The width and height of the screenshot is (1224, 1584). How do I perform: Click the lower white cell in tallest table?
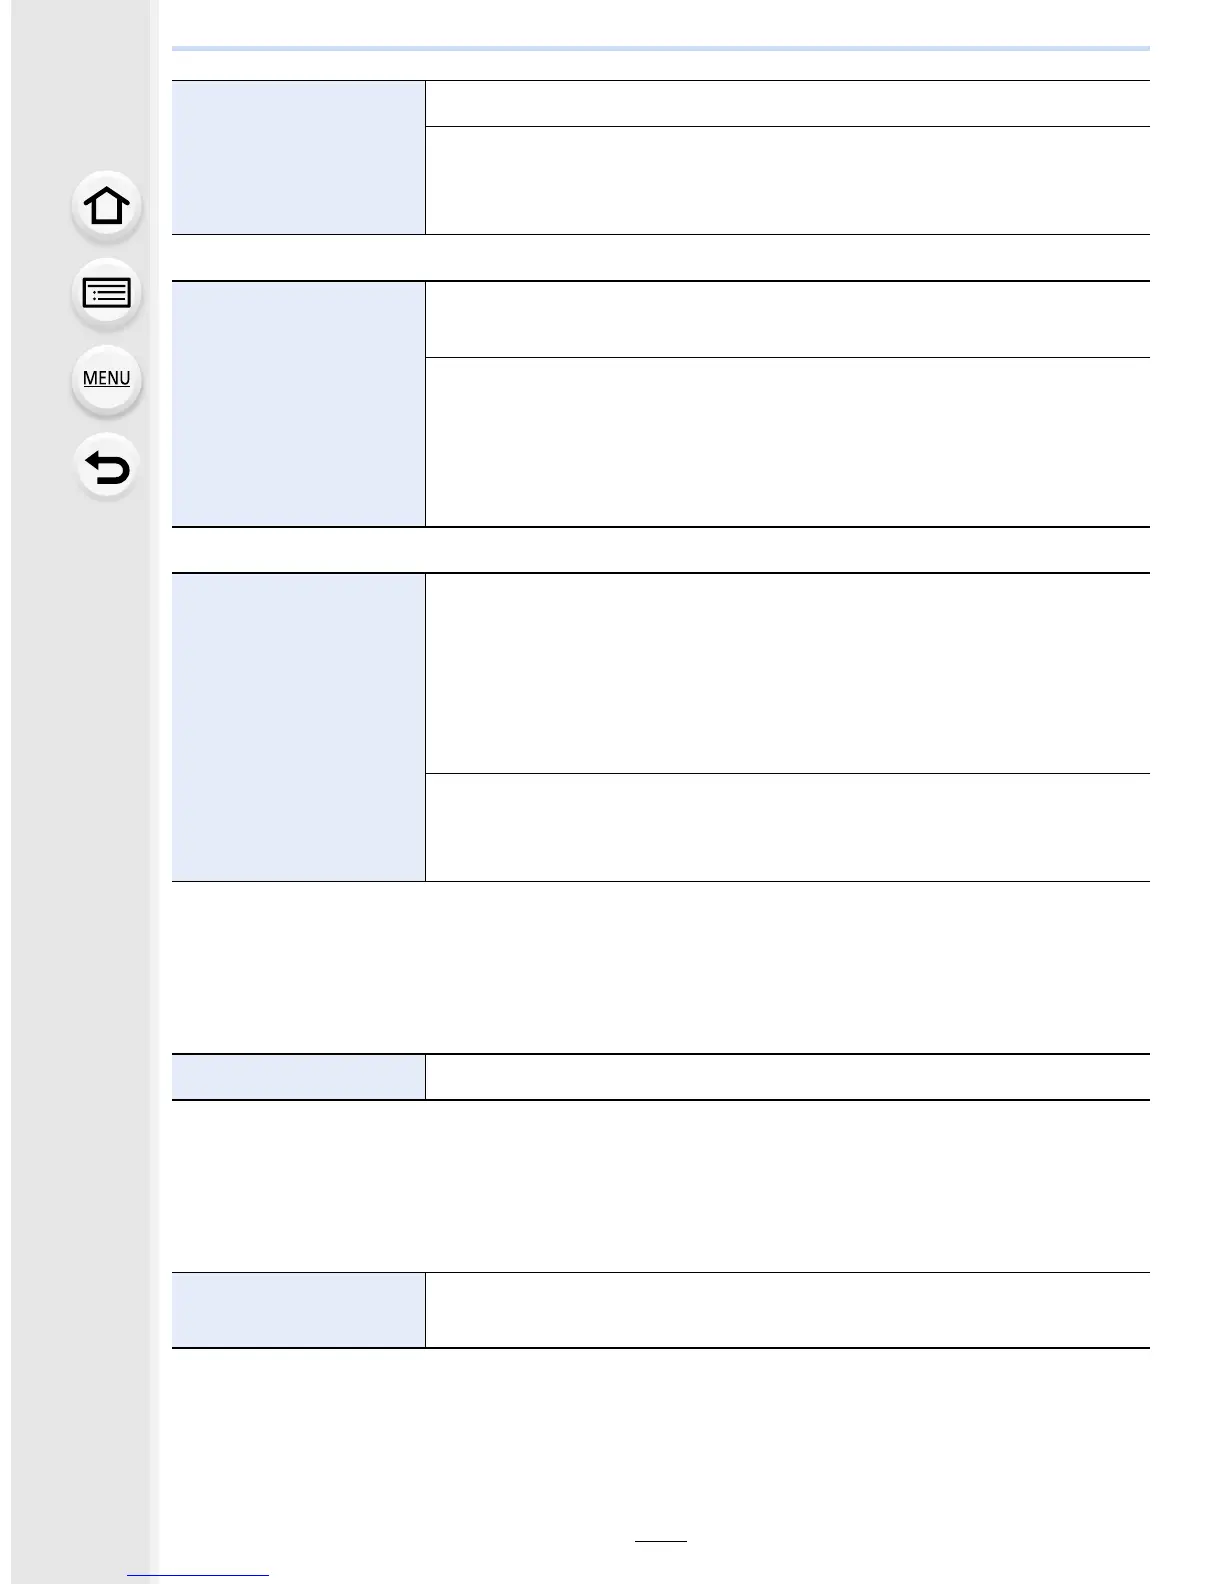pos(787,827)
